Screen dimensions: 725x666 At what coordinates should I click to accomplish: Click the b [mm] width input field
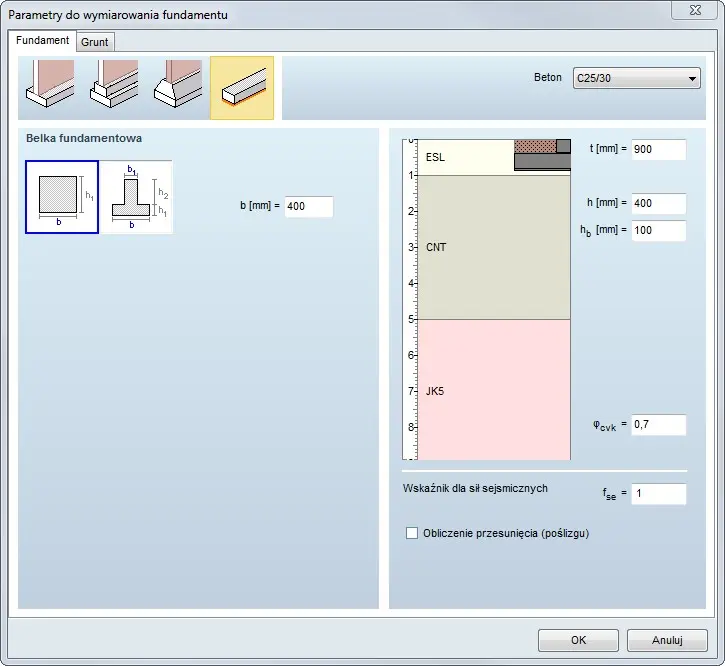click(308, 207)
